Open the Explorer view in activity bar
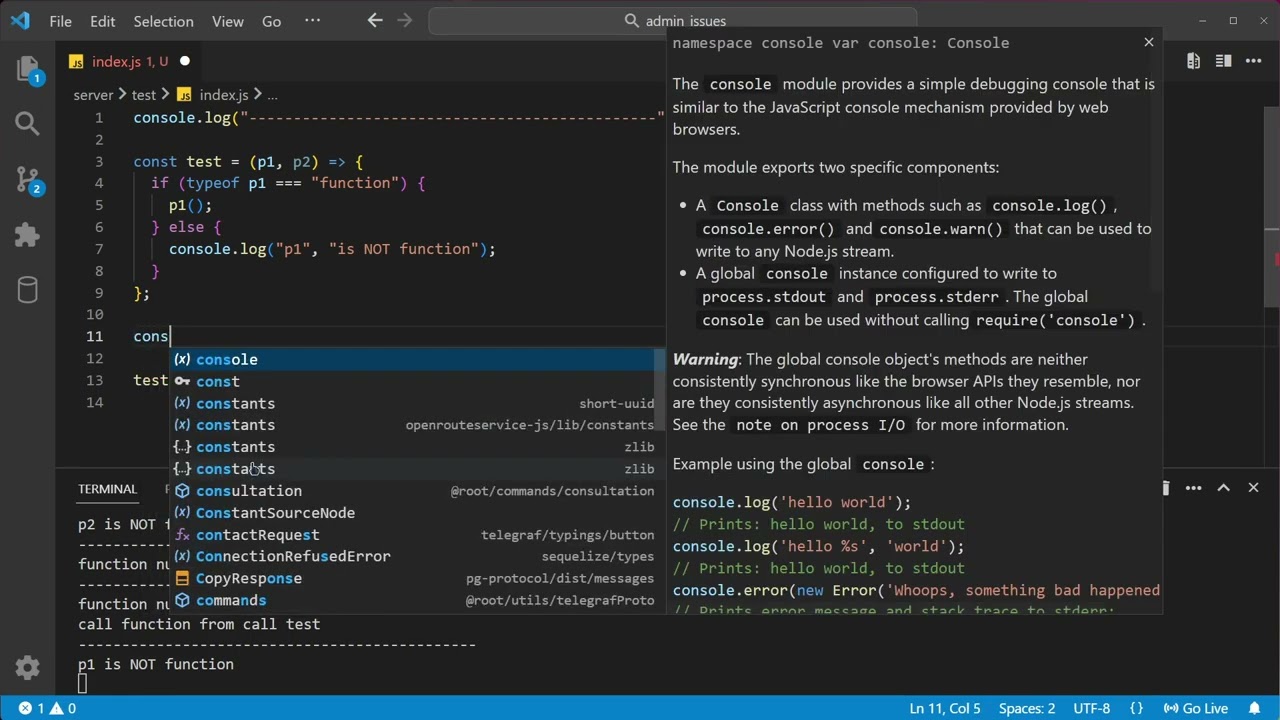 (x=28, y=69)
